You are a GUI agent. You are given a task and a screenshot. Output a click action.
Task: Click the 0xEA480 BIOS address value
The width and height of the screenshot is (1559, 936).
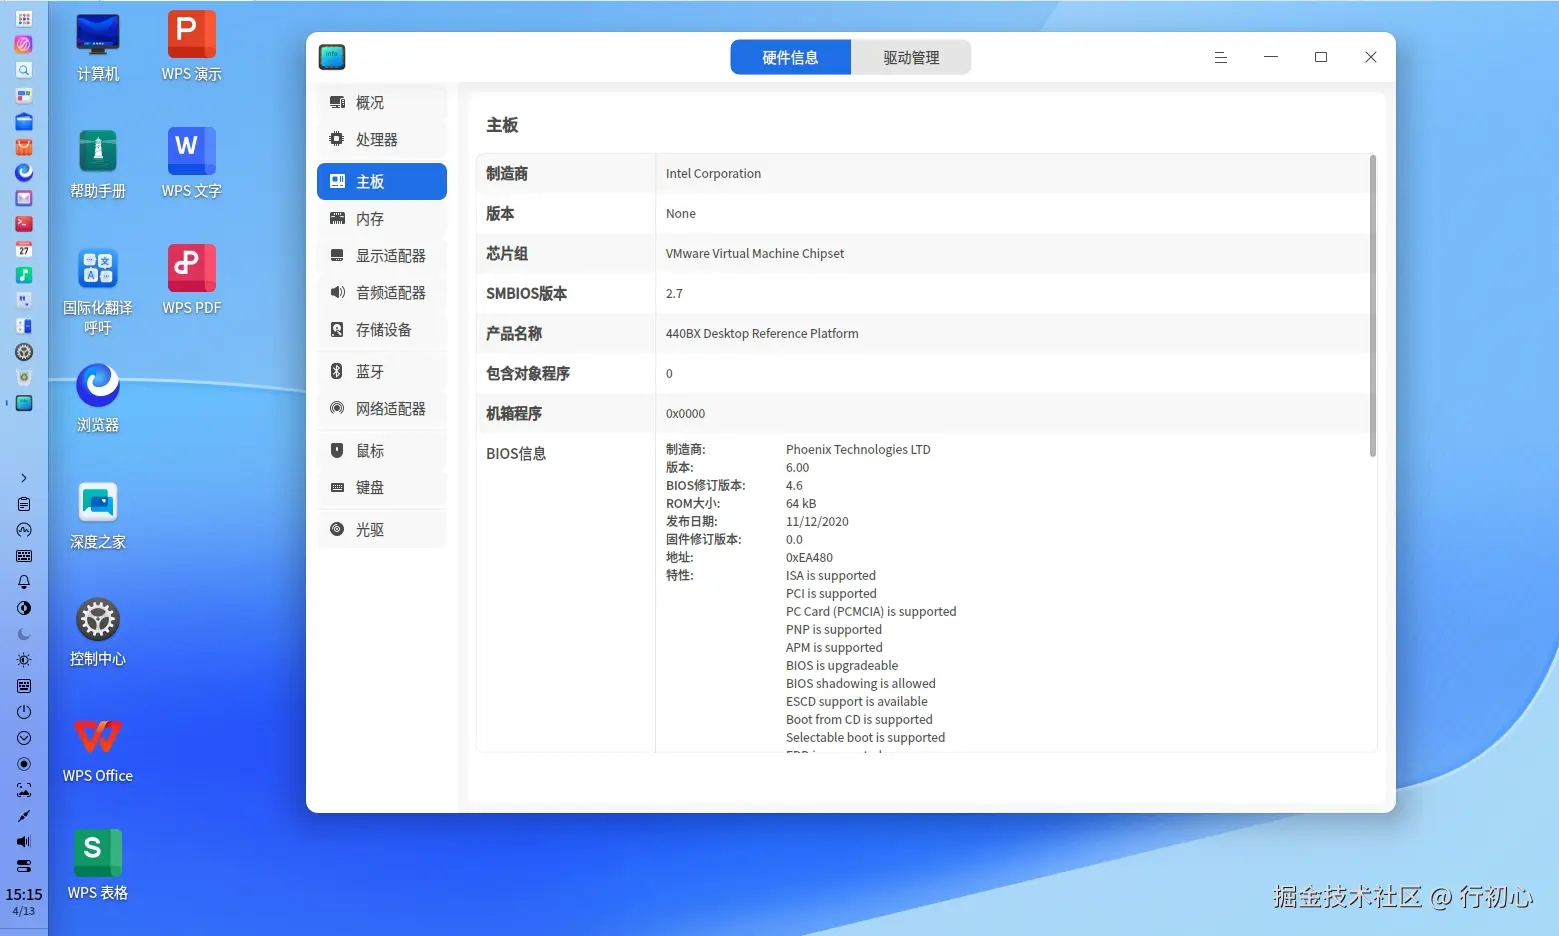[809, 558]
